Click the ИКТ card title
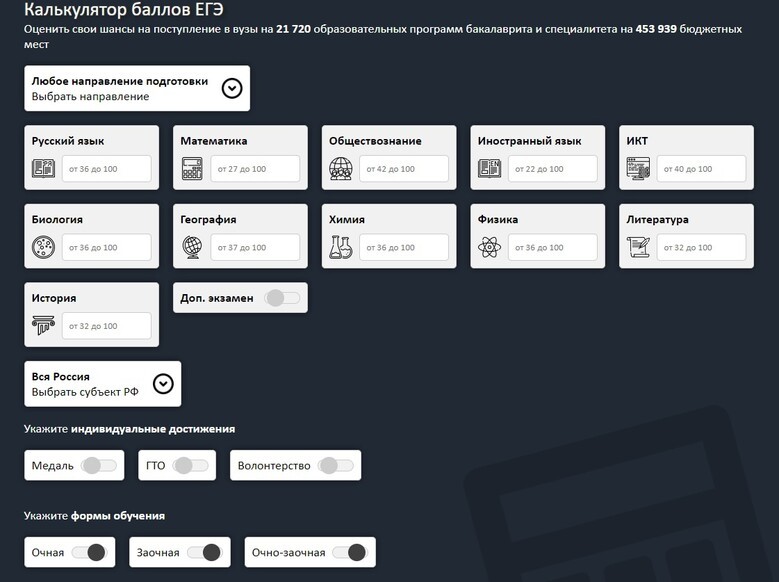Image resolution: width=779 pixels, height=582 pixels. pyautogui.click(x=637, y=141)
